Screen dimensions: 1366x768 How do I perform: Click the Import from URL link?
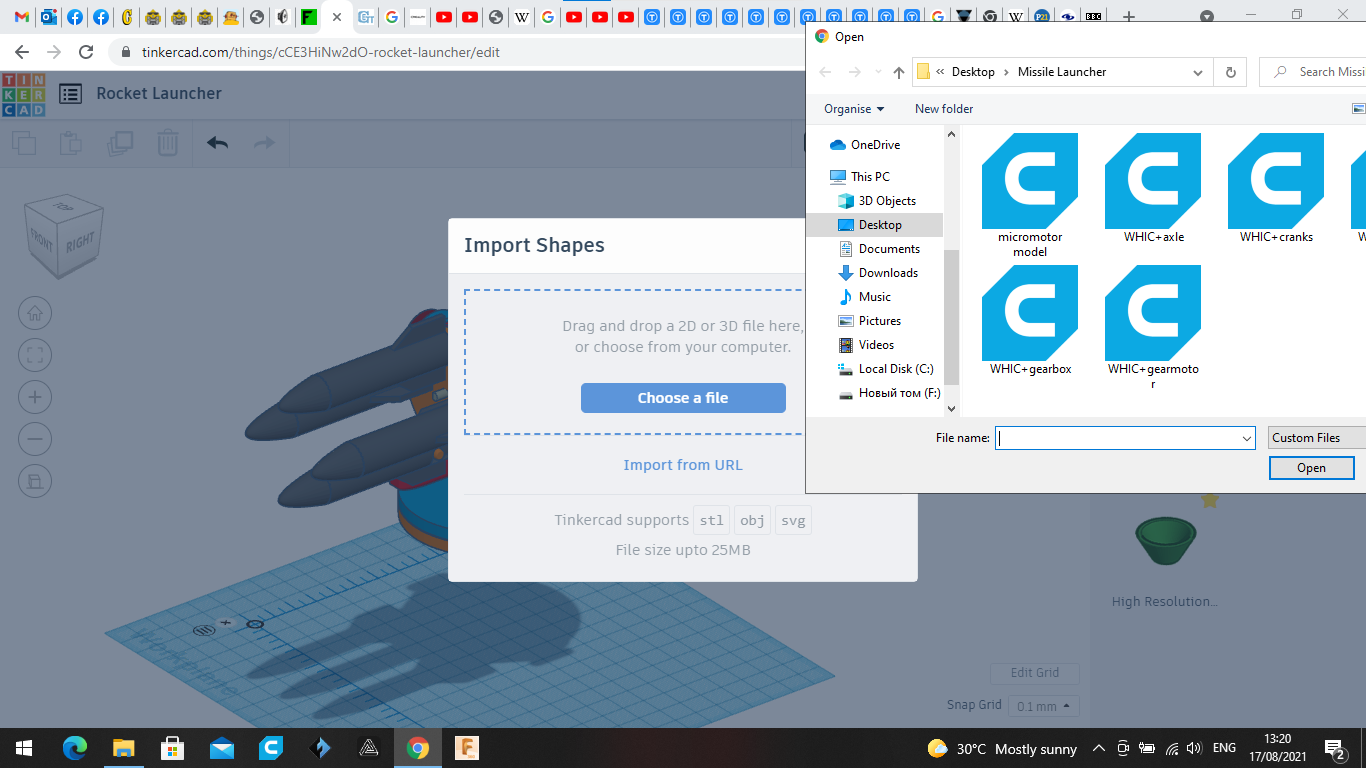point(683,465)
